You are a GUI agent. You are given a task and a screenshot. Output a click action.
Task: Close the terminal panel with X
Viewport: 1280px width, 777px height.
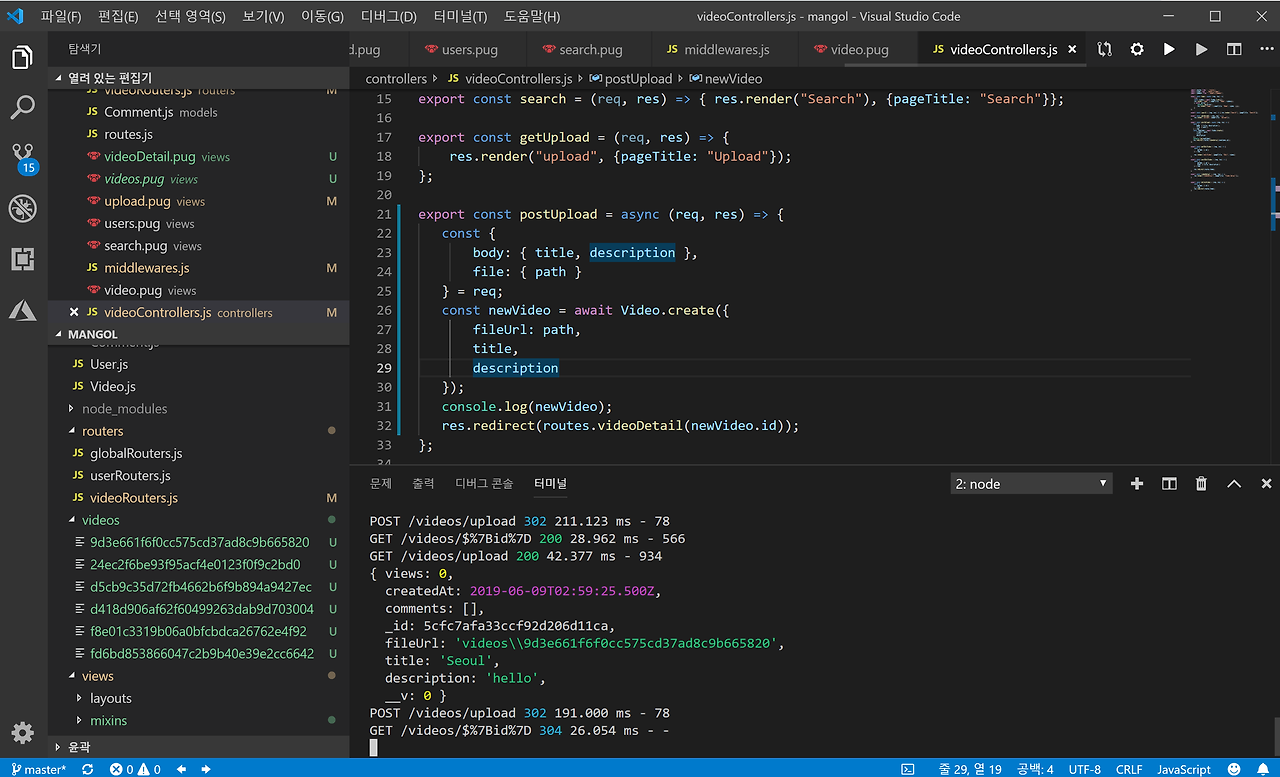[x=1266, y=484]
